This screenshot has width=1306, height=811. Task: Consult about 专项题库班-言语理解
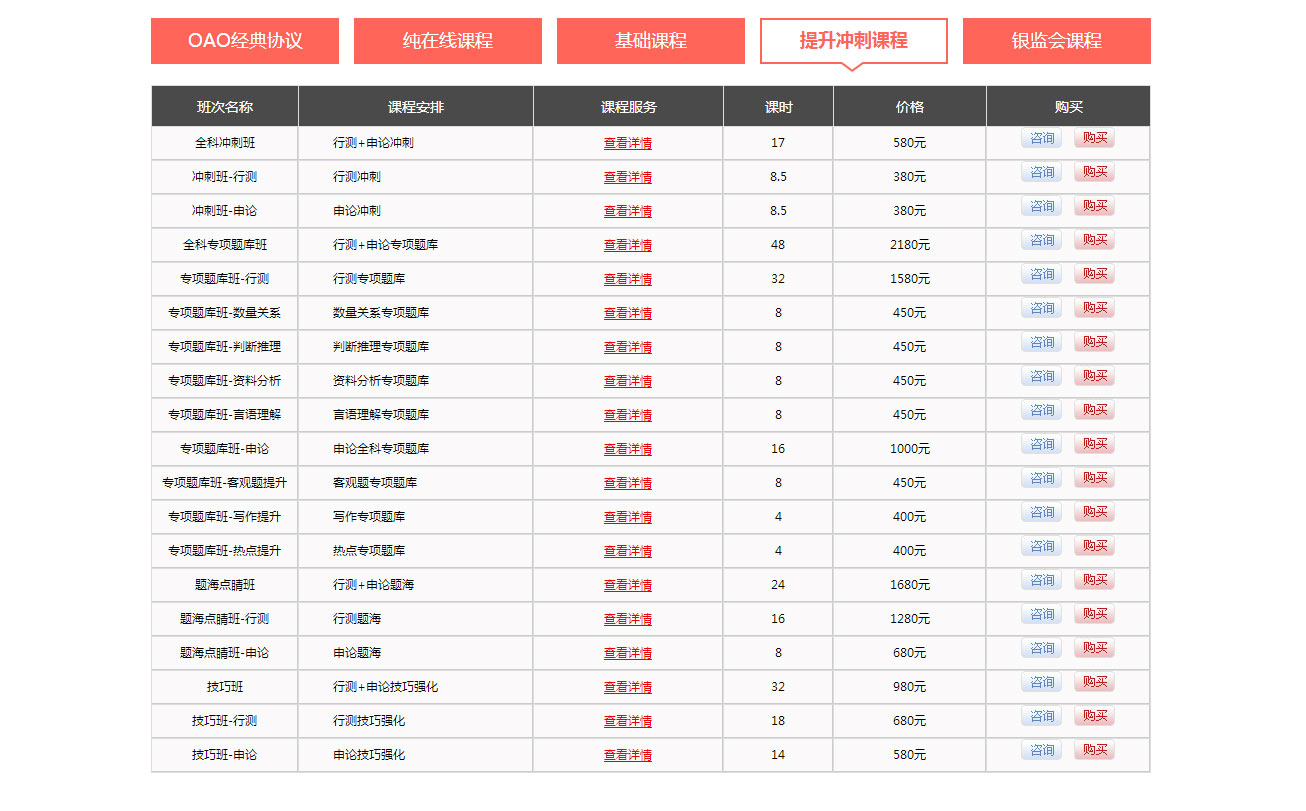1042,410
